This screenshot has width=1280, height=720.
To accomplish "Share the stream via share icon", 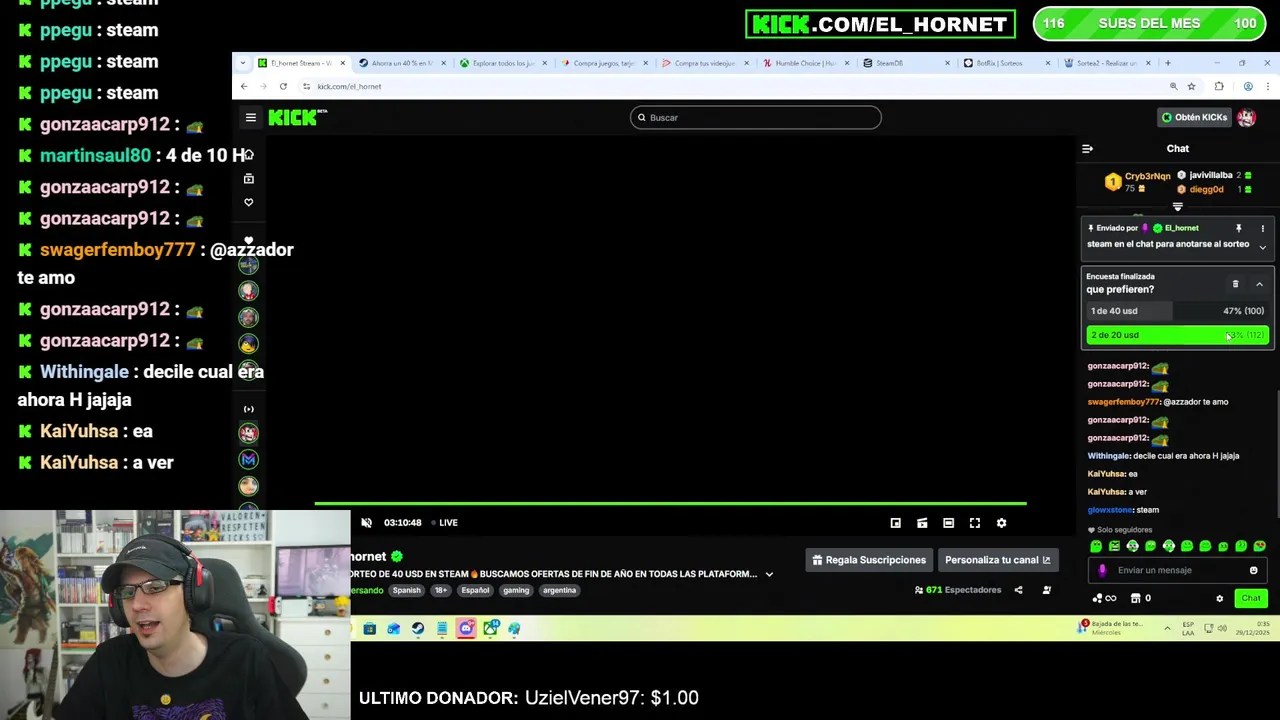I will coord(1018,590).
